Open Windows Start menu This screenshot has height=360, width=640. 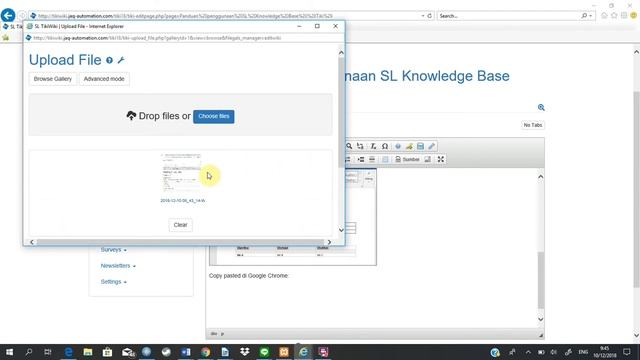coord(9,352)
